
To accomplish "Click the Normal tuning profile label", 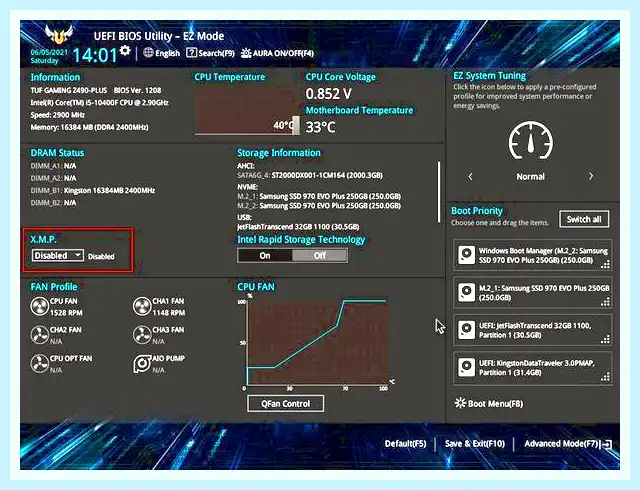I will pos(530,177).
